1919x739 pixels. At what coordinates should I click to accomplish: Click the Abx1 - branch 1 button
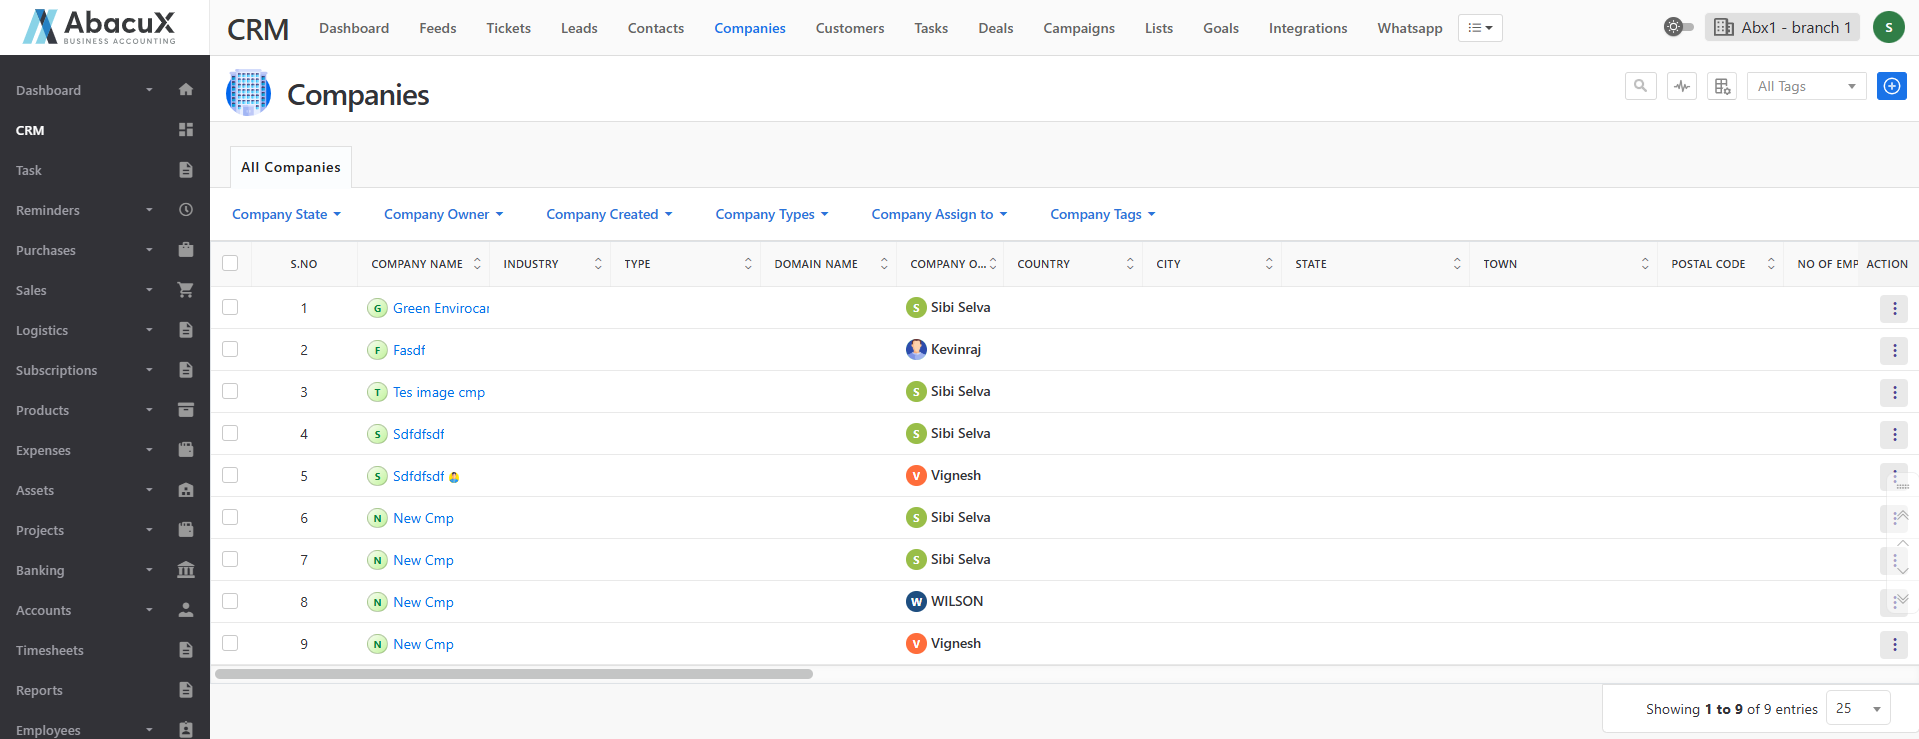1782,27
